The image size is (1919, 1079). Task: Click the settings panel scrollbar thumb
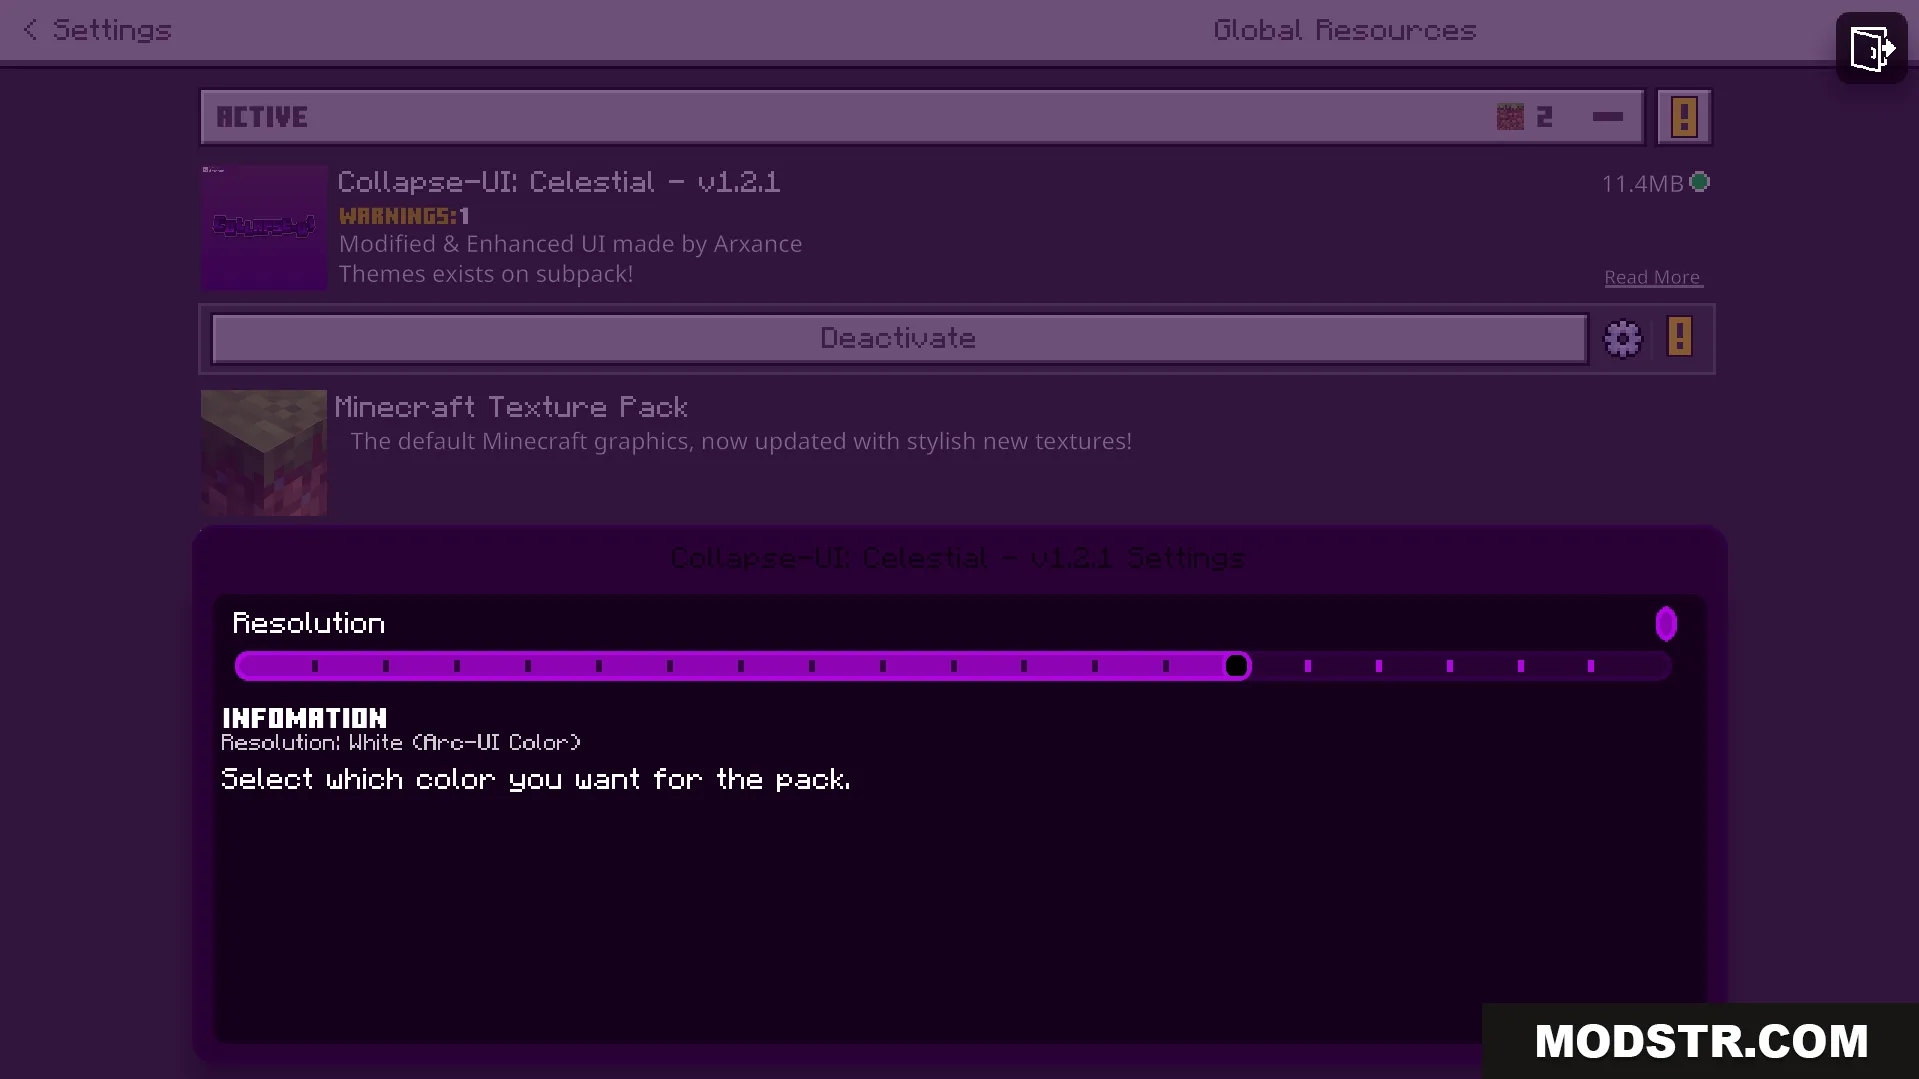click(1666, 624)
